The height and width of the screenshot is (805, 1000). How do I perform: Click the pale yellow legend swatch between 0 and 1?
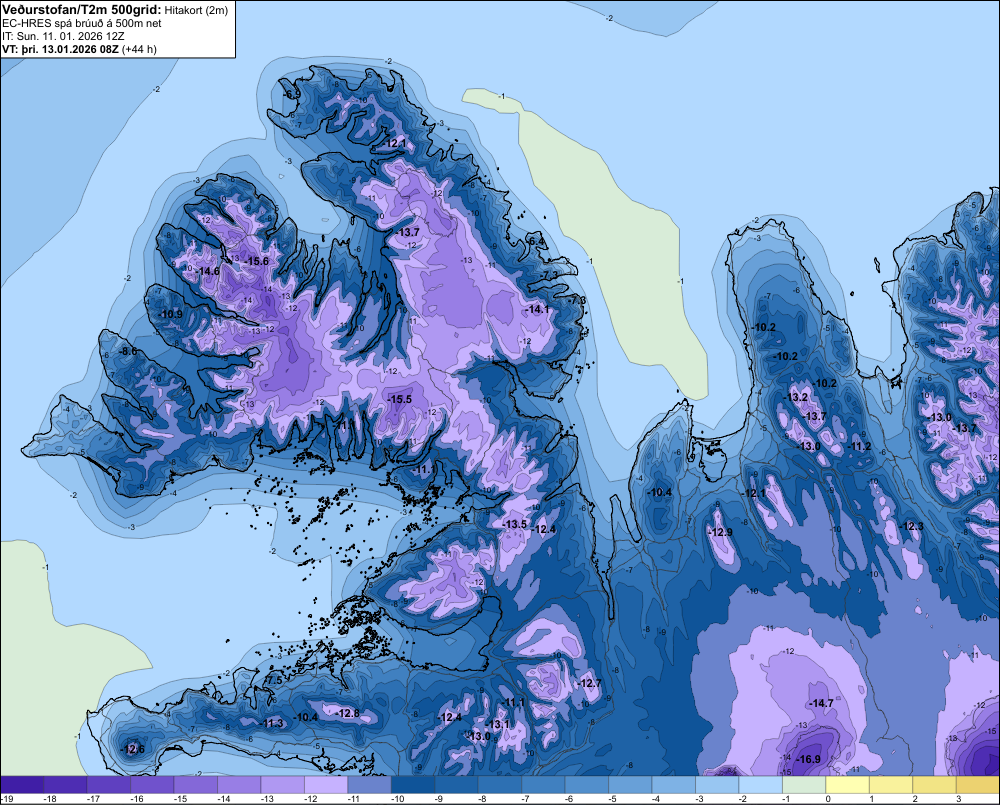coord(848,784)
